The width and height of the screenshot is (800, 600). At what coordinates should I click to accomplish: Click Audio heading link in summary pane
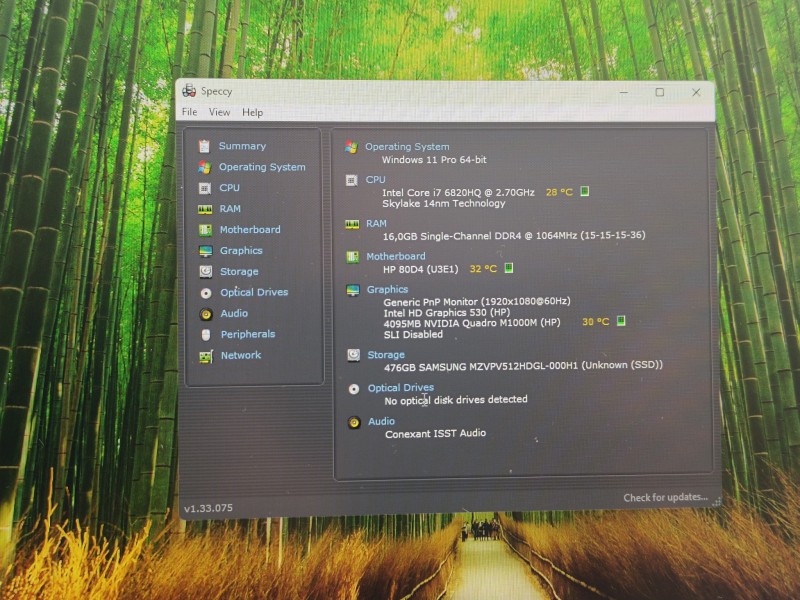click(382, 421)
